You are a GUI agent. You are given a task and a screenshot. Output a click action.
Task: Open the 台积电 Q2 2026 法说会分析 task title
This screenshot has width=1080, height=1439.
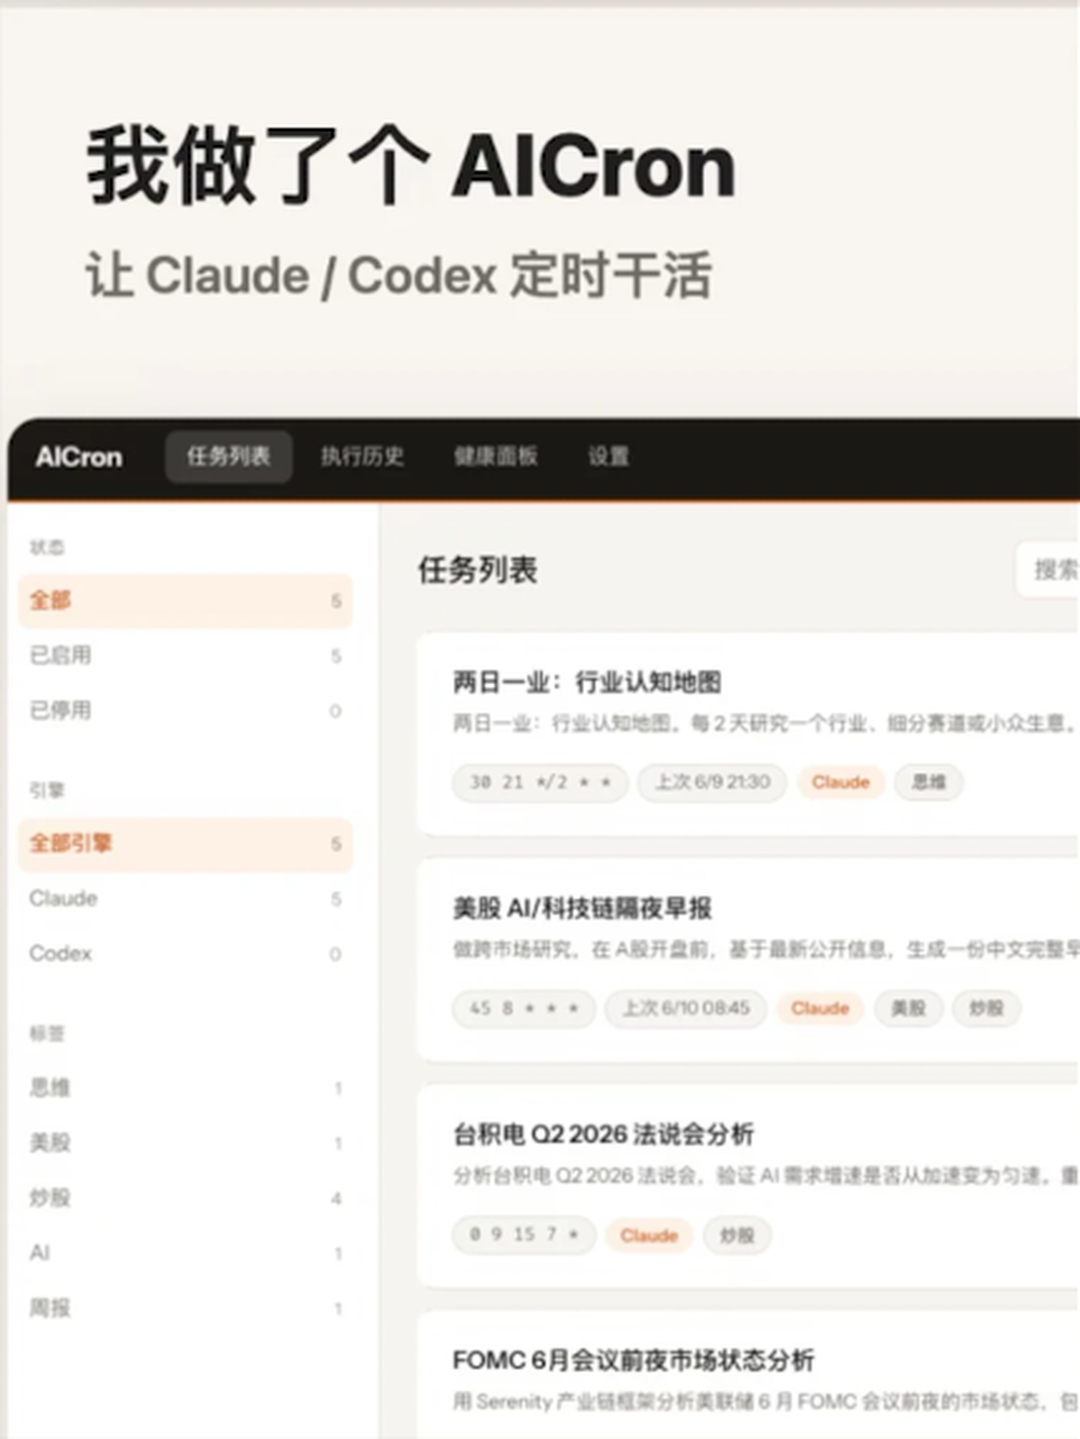coord(603,1135)
